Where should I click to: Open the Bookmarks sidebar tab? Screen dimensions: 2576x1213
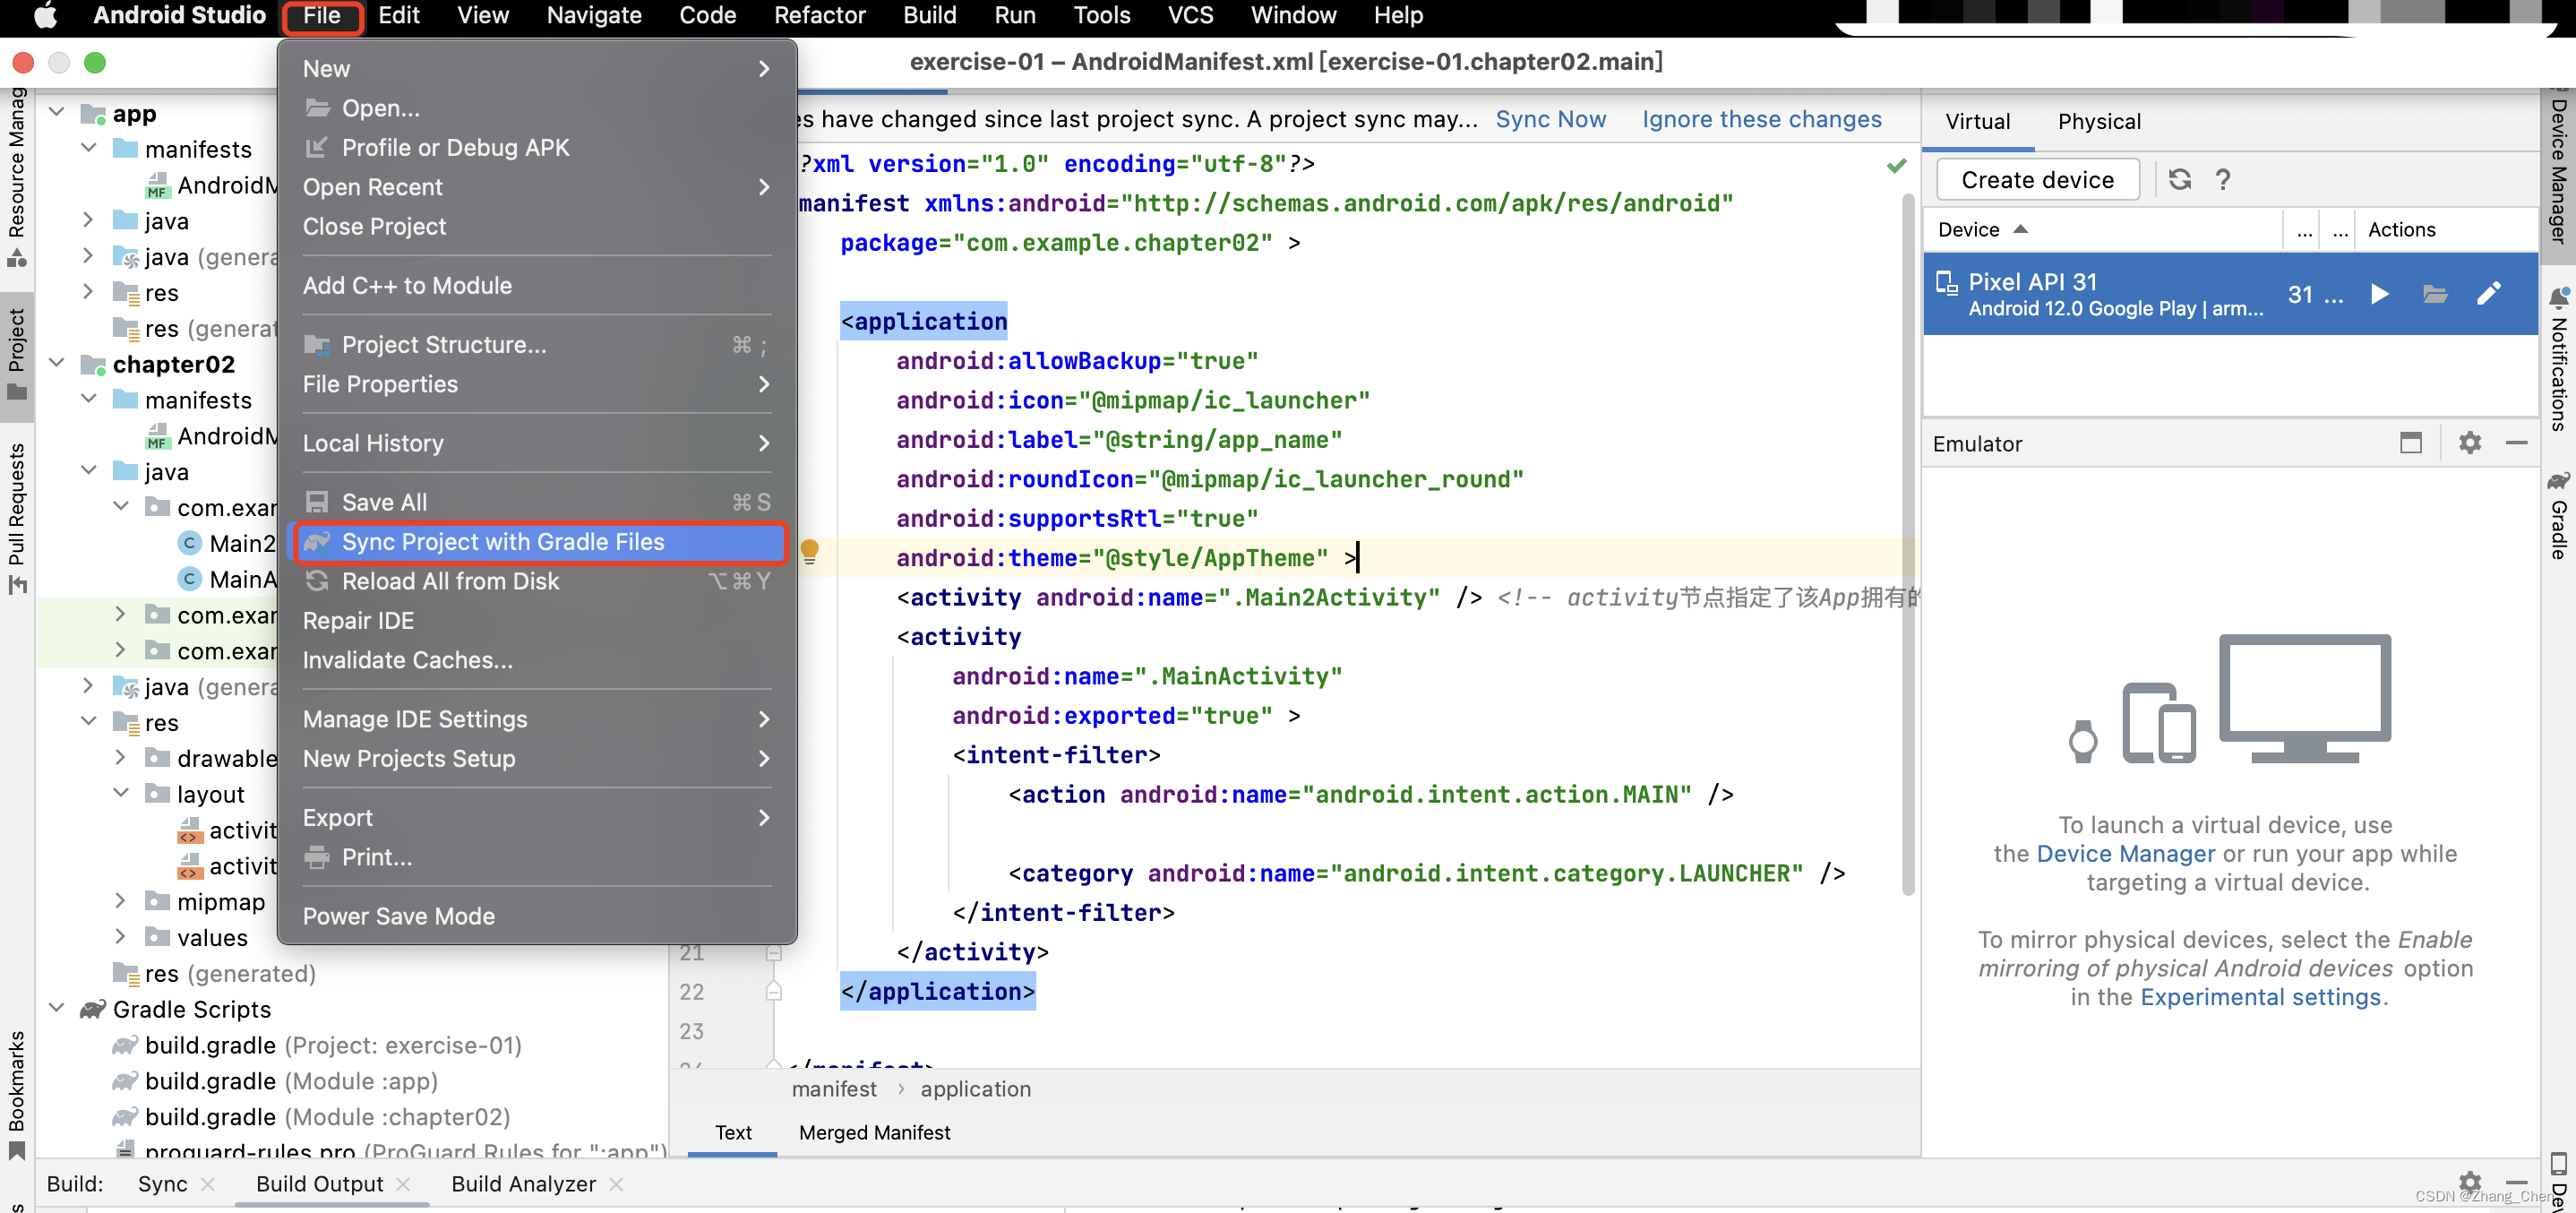tap(17, 1095)
